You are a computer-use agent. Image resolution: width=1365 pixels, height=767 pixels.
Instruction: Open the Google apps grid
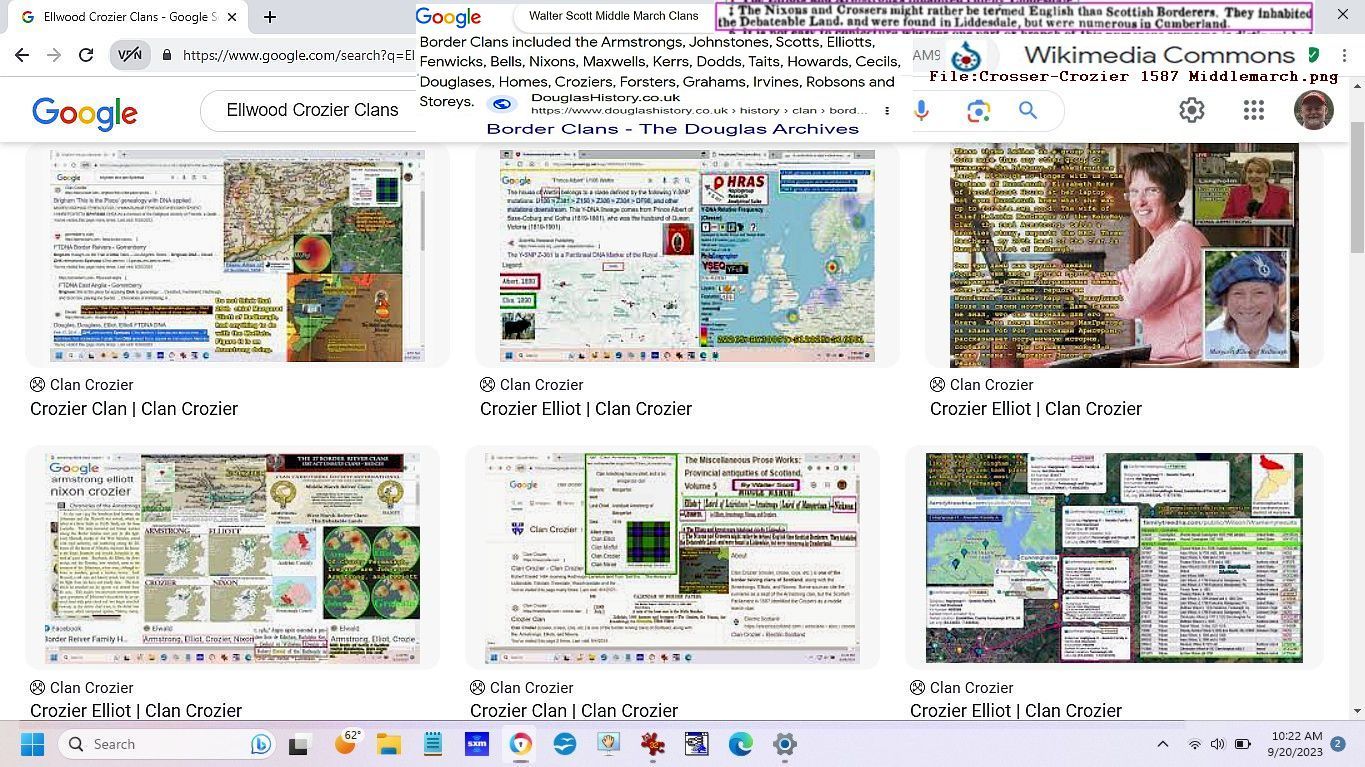point(1253,110)
